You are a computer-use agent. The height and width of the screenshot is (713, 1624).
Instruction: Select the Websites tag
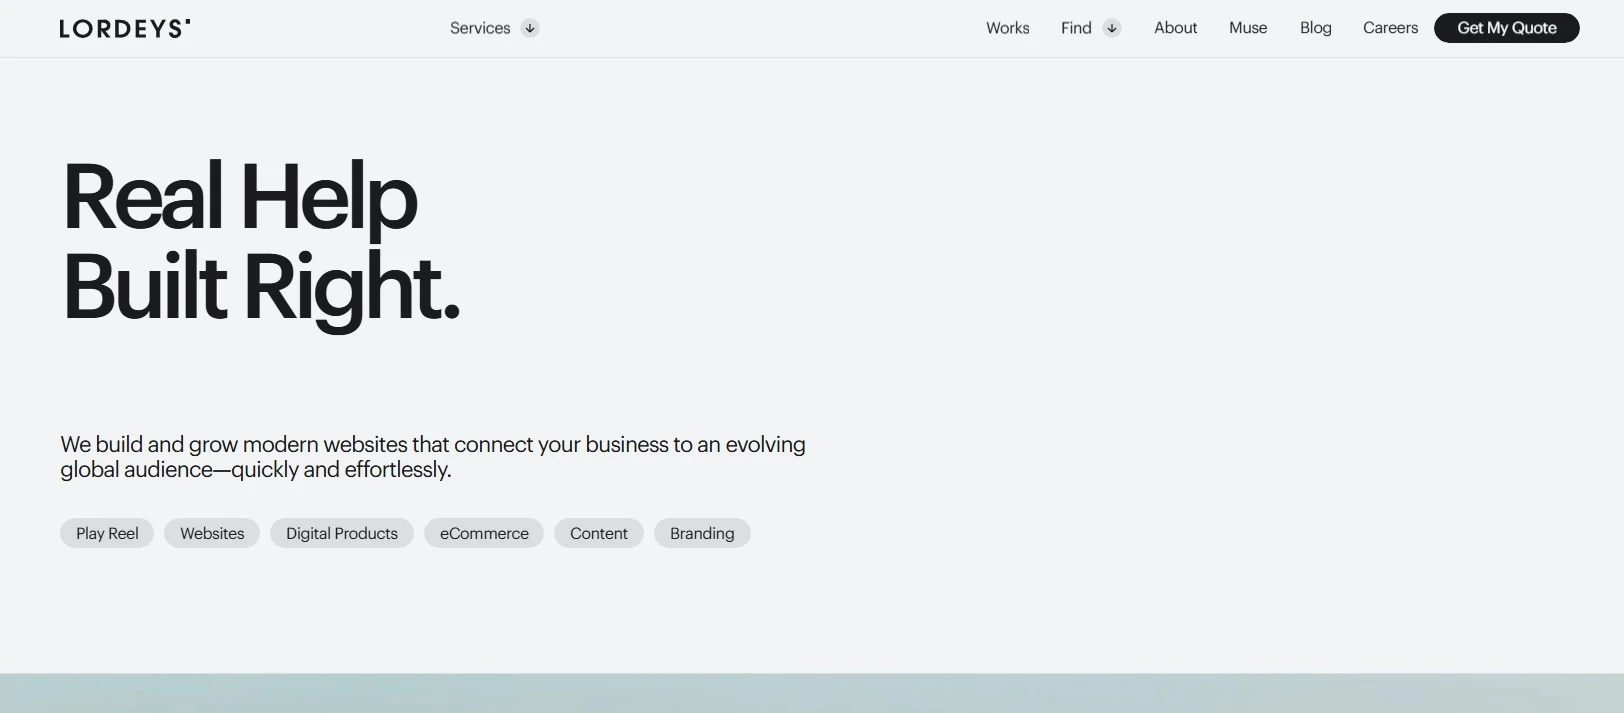(212, 533)
